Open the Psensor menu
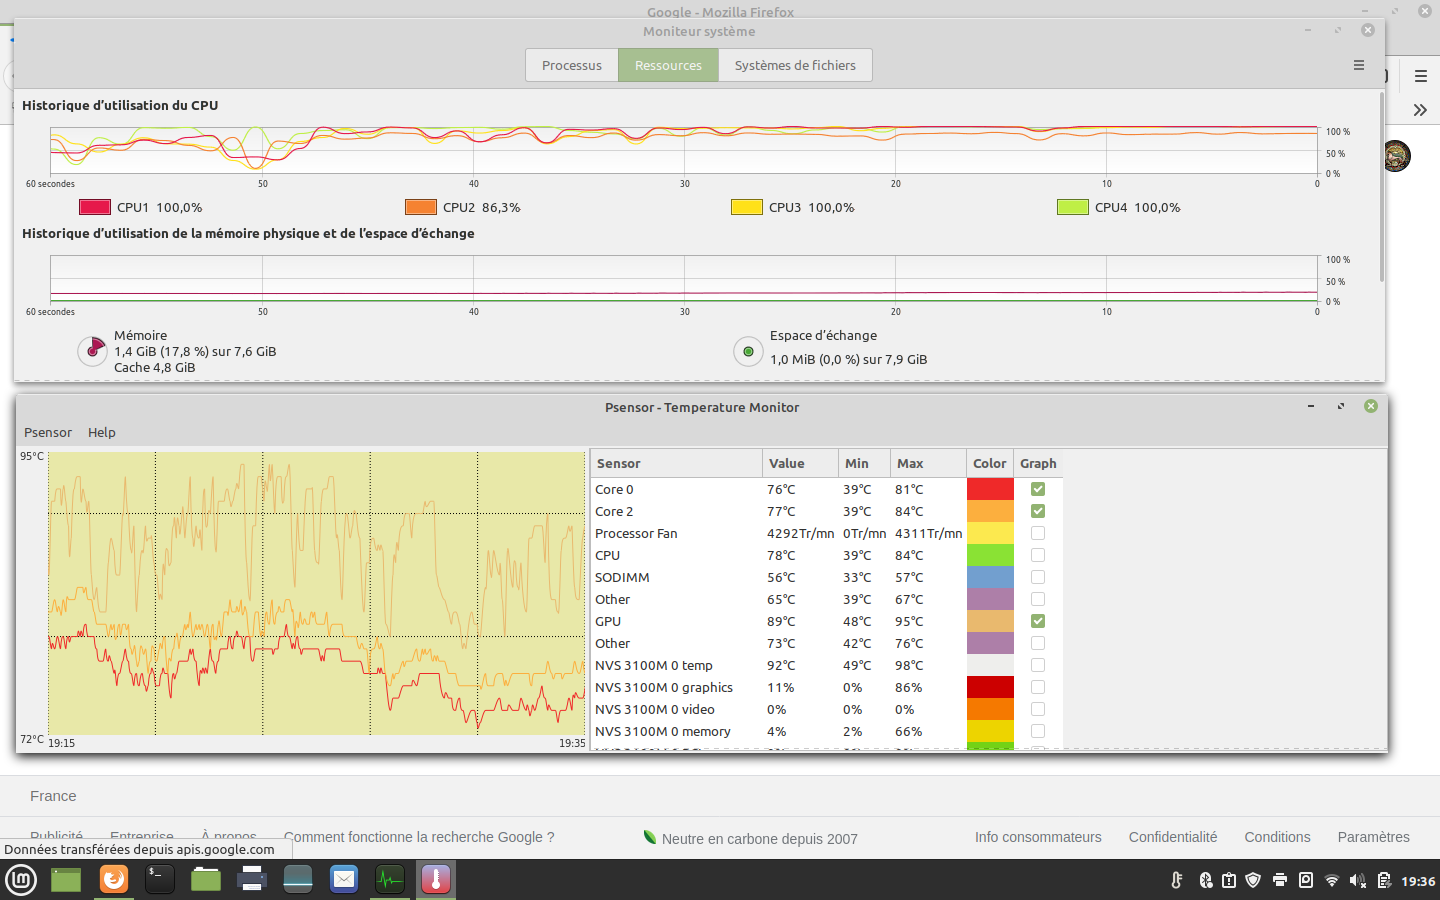 click(48, 433)
